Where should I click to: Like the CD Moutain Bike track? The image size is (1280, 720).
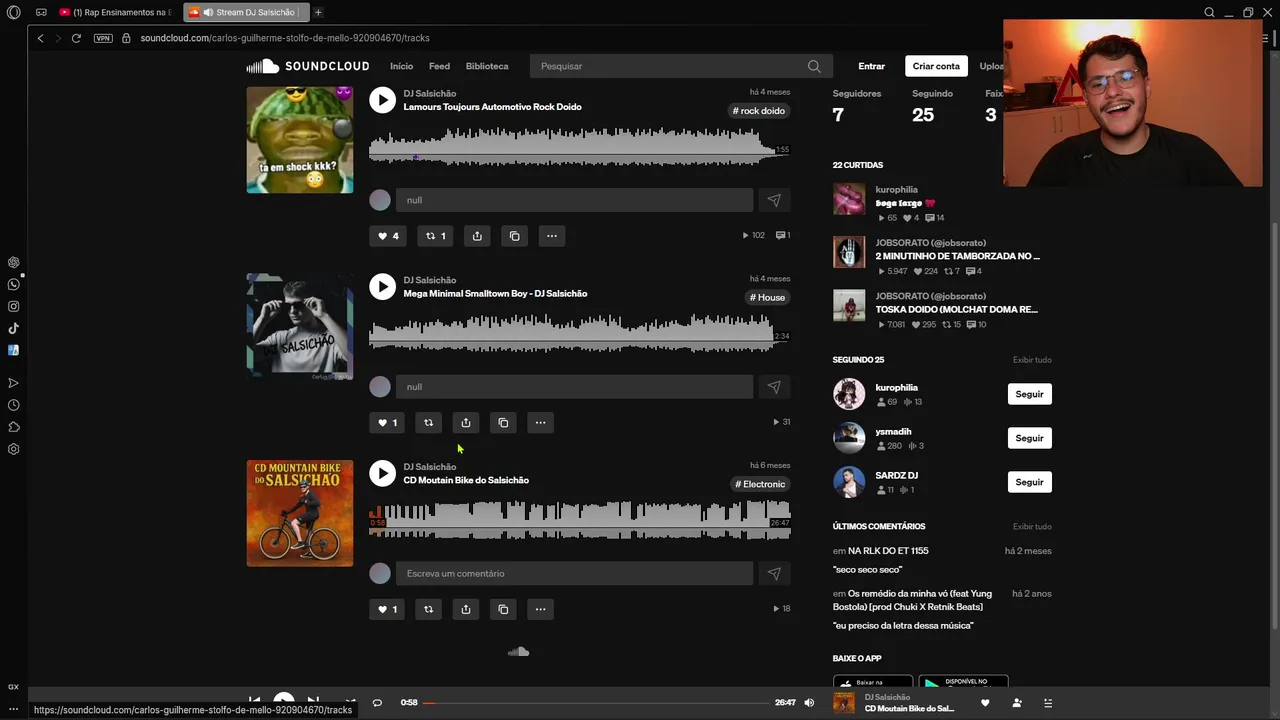[x=387, y=609]
